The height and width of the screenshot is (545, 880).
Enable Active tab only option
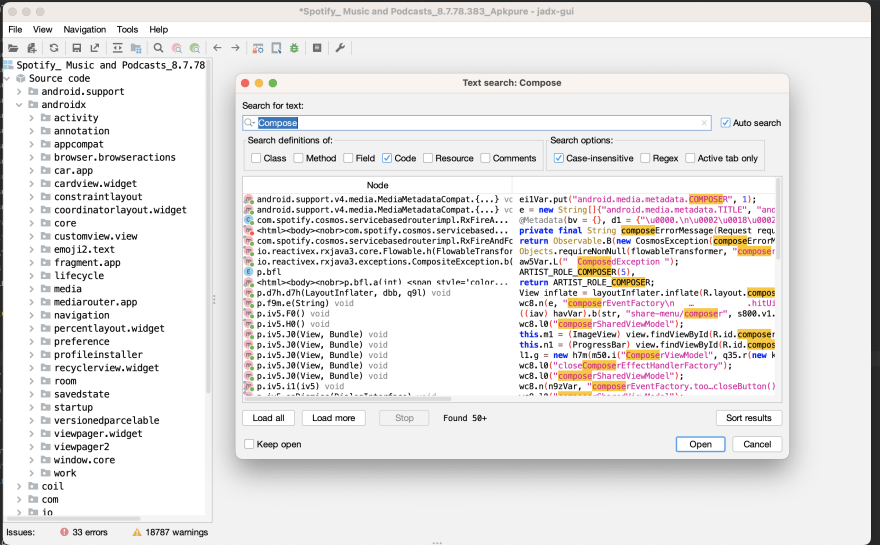tap(690, 158)
